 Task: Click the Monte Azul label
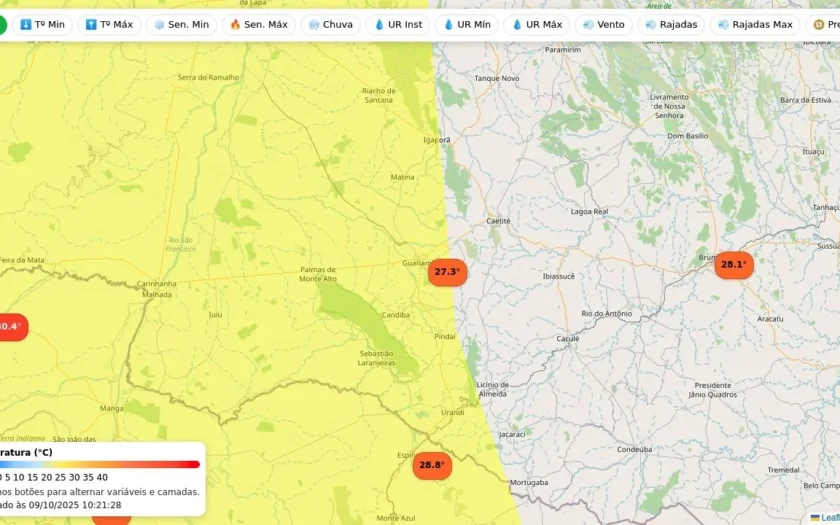395,518
